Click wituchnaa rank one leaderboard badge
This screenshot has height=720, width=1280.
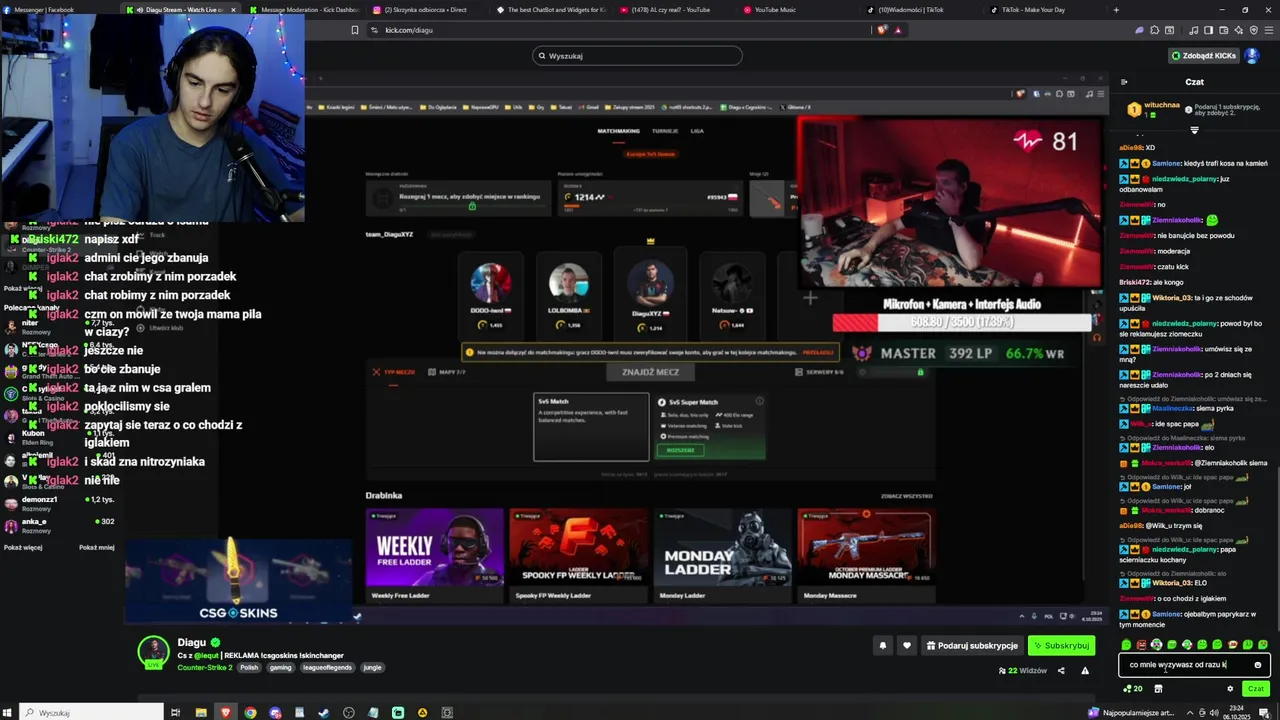click(1134, 109)
